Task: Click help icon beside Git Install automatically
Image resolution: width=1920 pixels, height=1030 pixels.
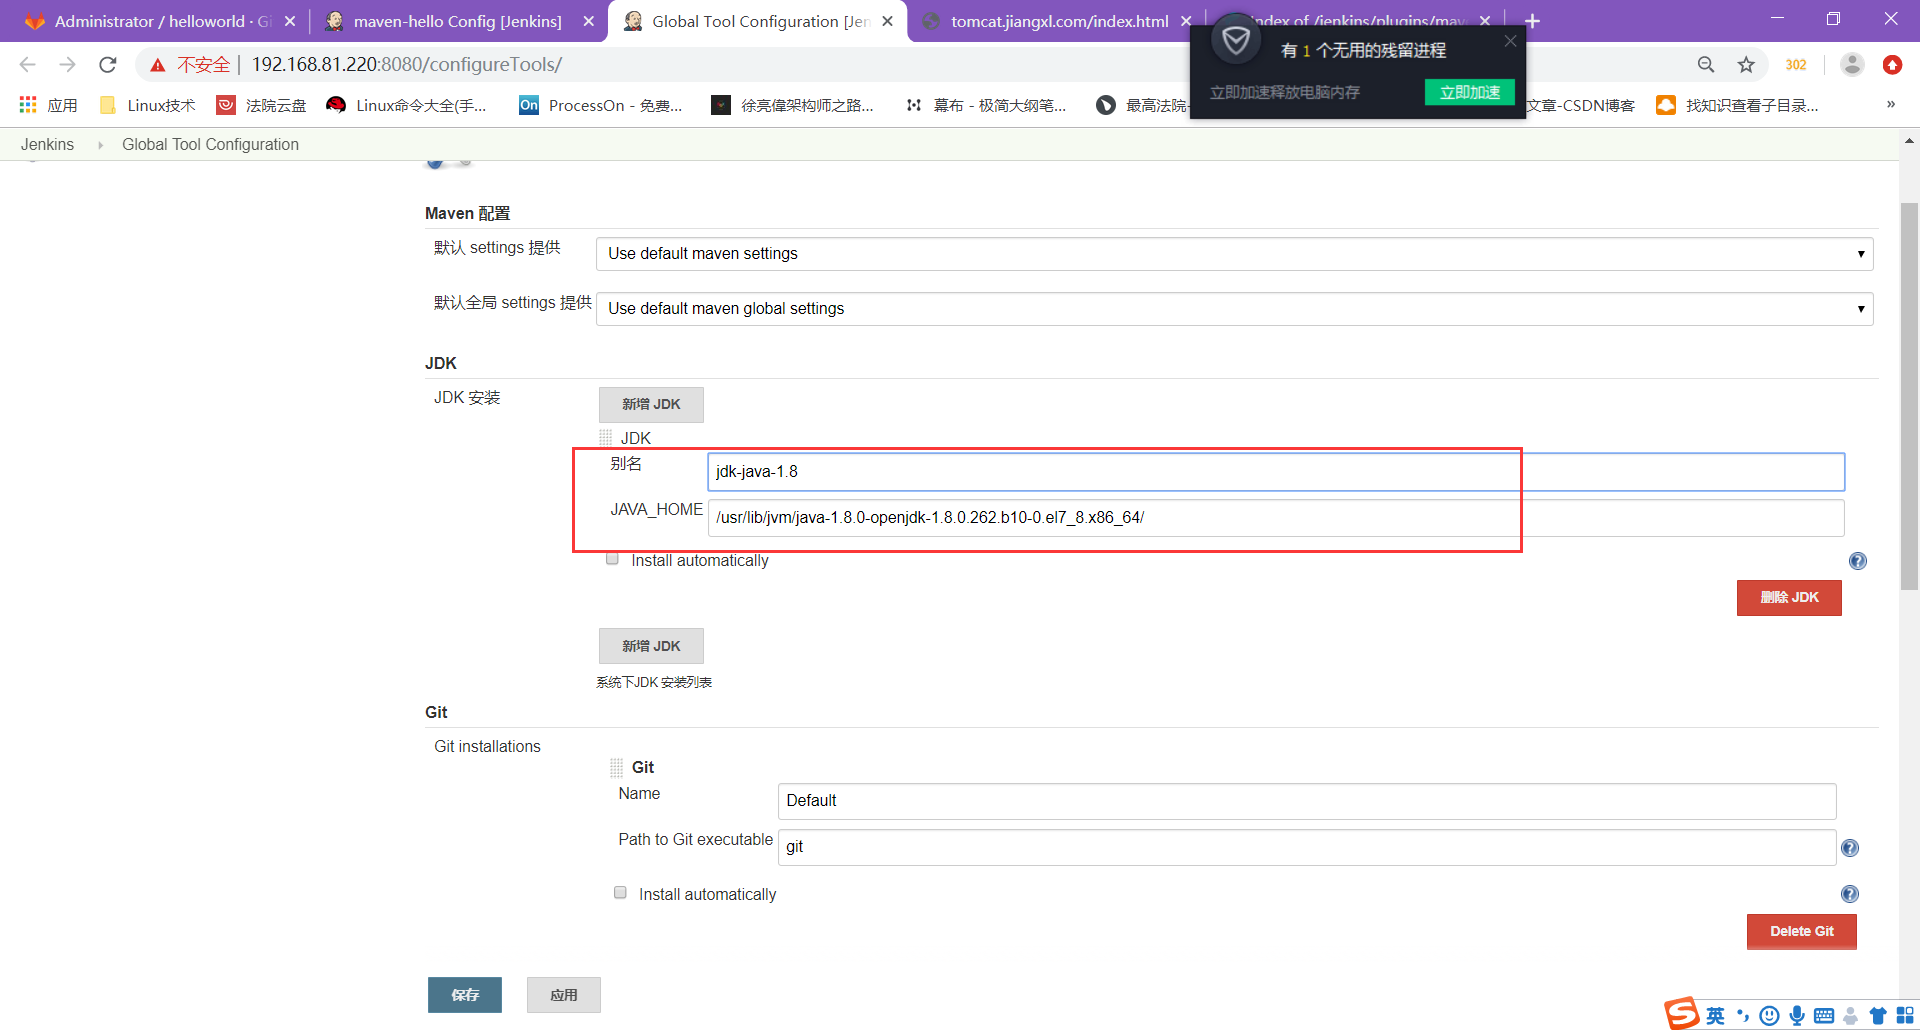Action: (x=1850, y=894)
